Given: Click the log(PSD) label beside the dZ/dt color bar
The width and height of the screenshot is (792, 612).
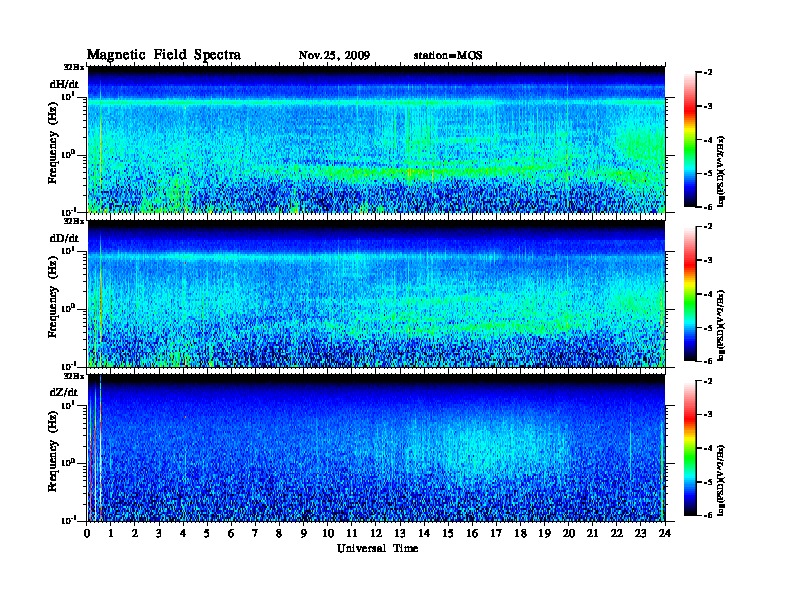Looking at the screenshot, I should pos(721,480).
